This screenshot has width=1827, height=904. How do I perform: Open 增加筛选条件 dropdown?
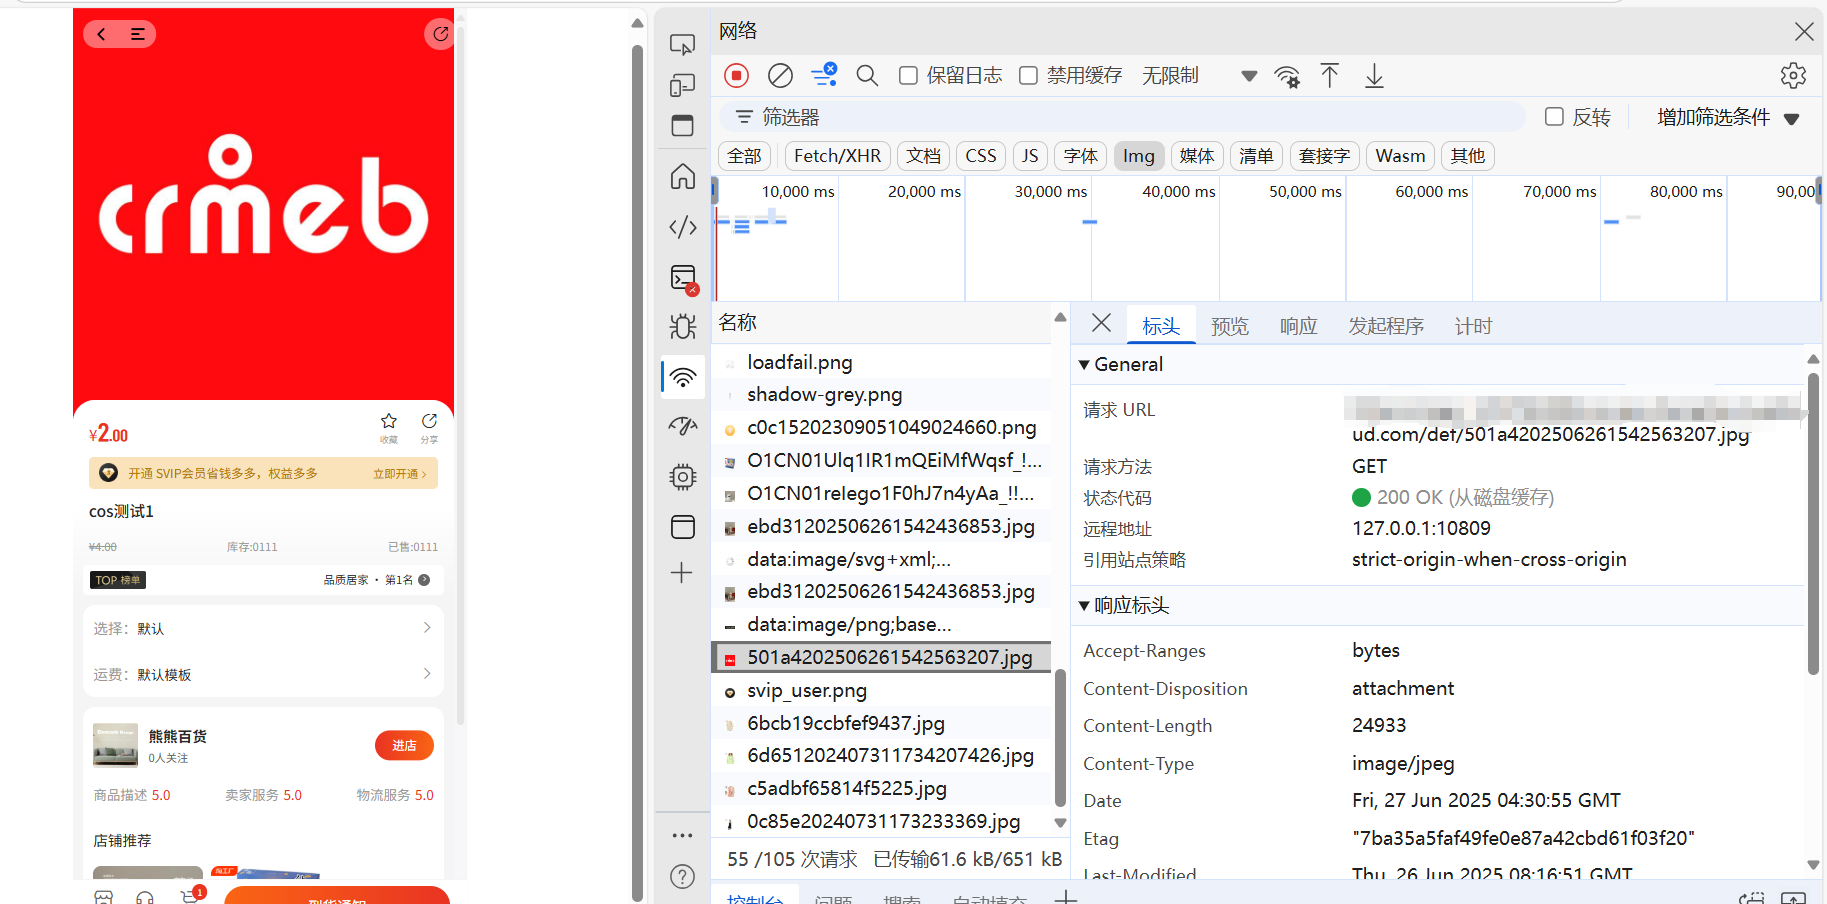click(1728, 117)
